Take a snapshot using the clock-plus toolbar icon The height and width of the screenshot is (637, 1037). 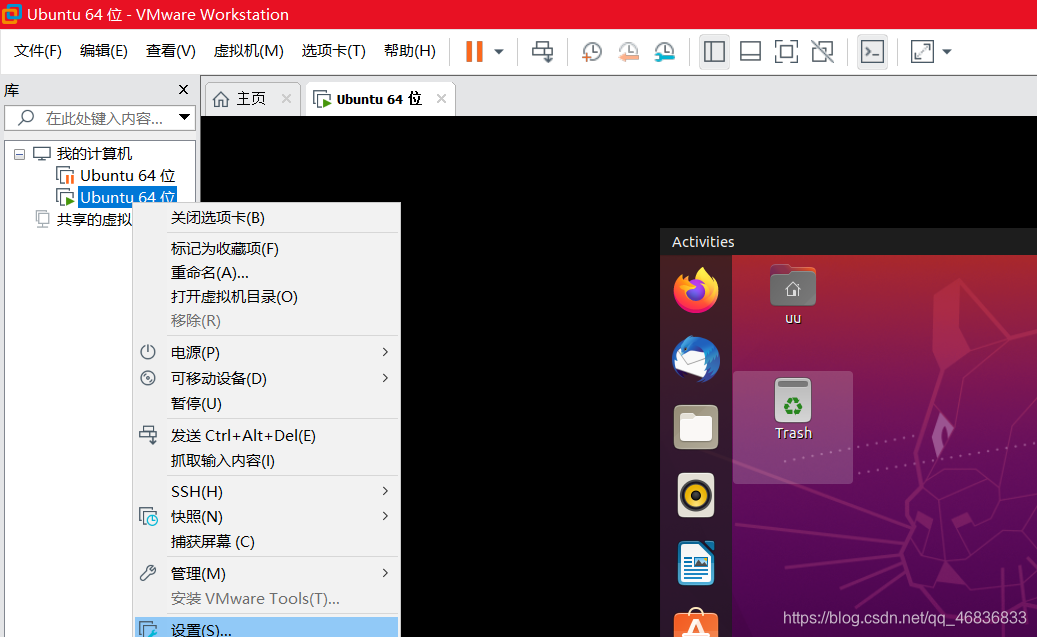[x=591, y=52]
